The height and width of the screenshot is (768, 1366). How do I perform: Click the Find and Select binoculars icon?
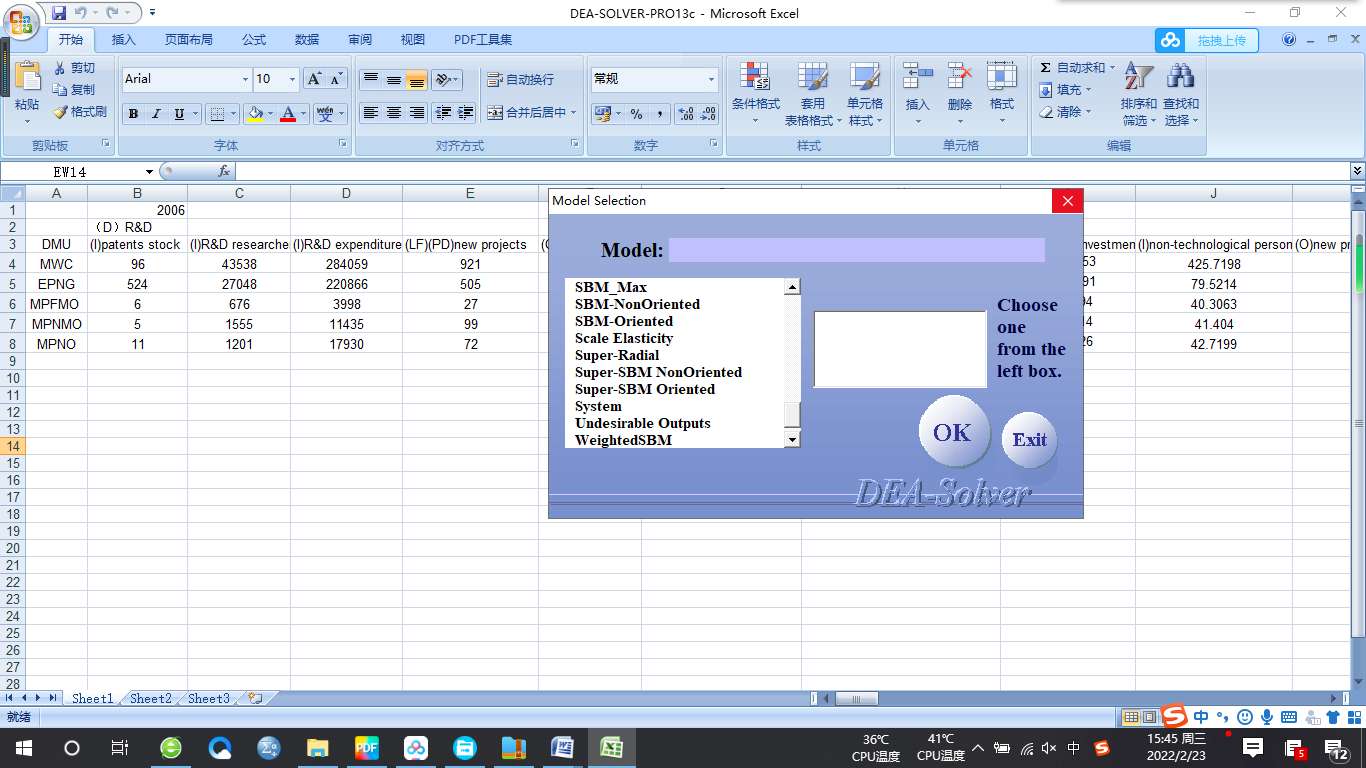click(1181, 77)
